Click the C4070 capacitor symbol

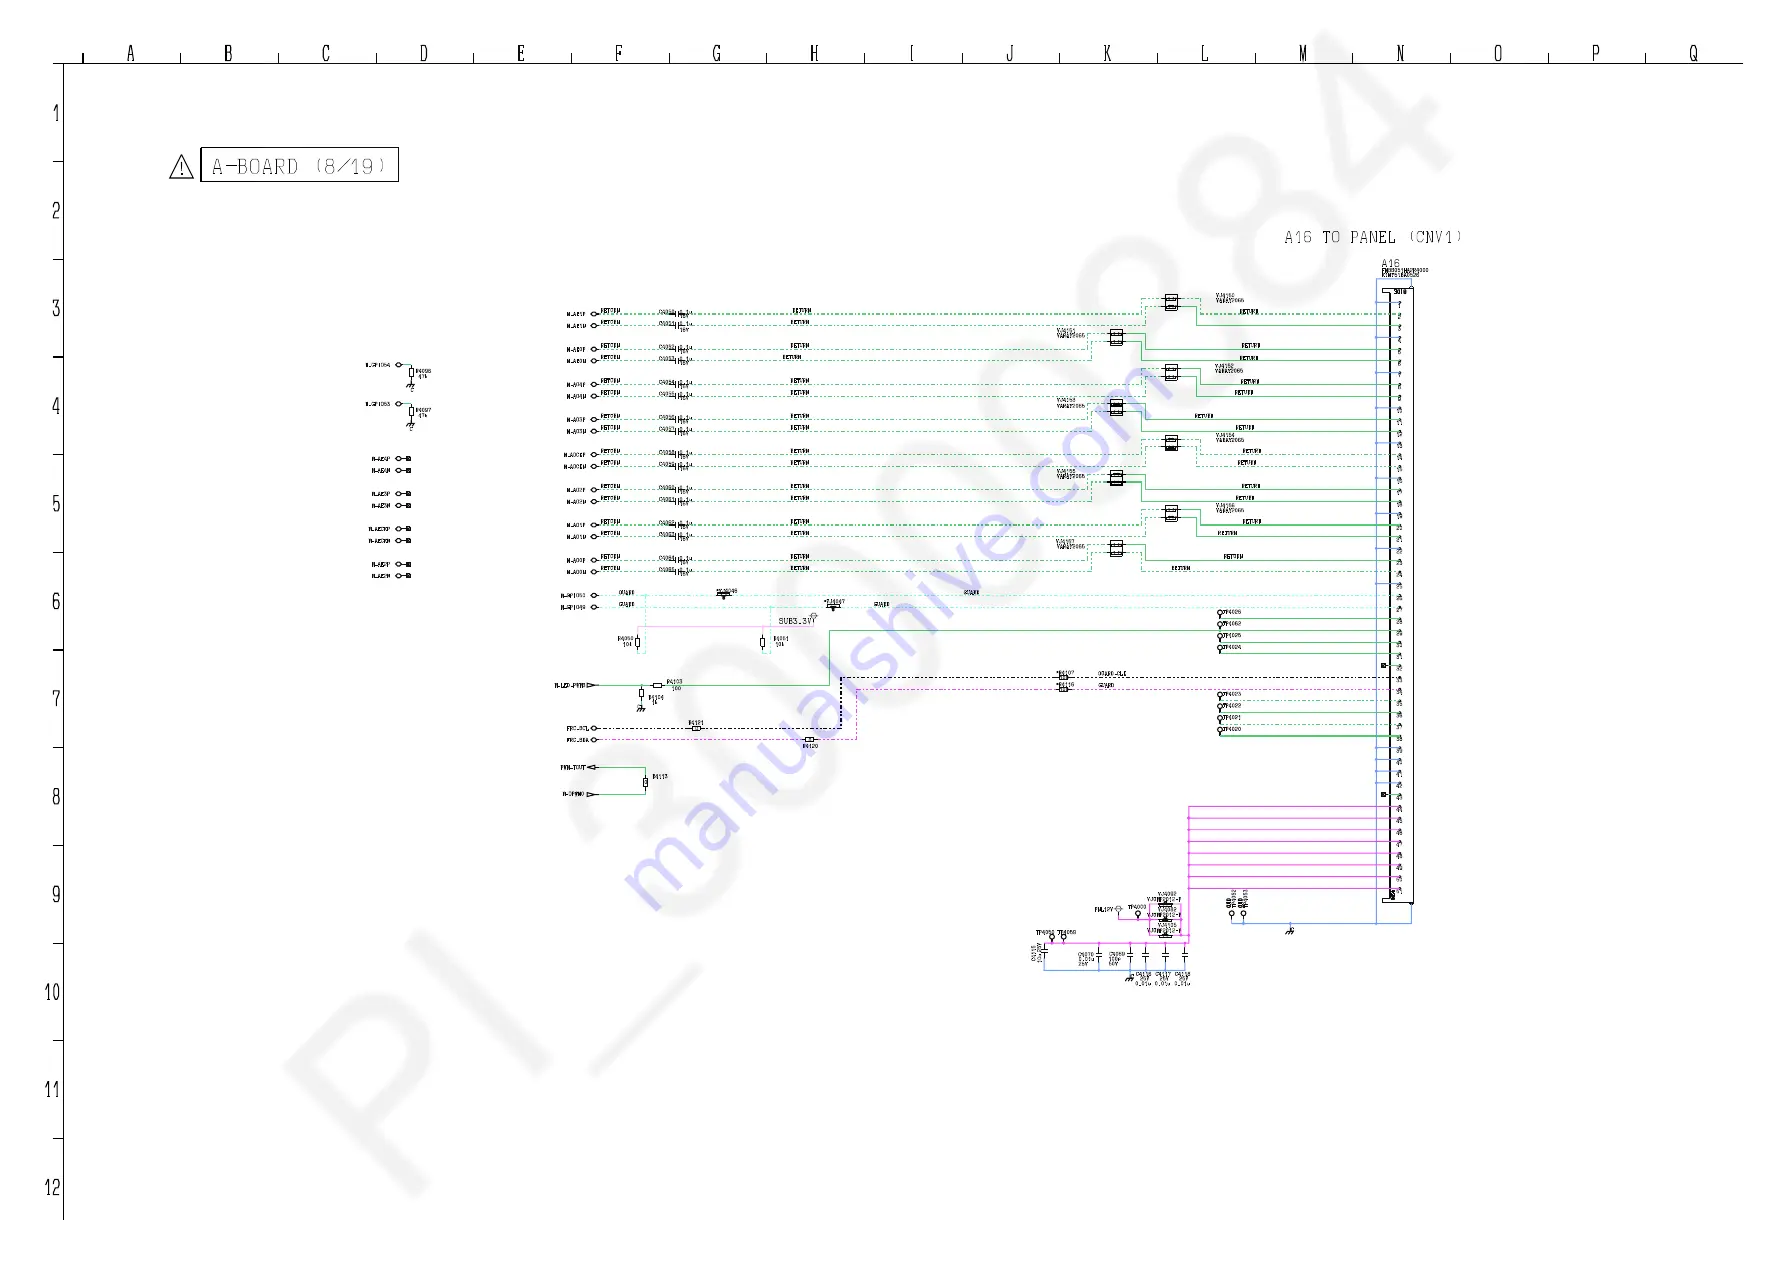(1099, 956)
